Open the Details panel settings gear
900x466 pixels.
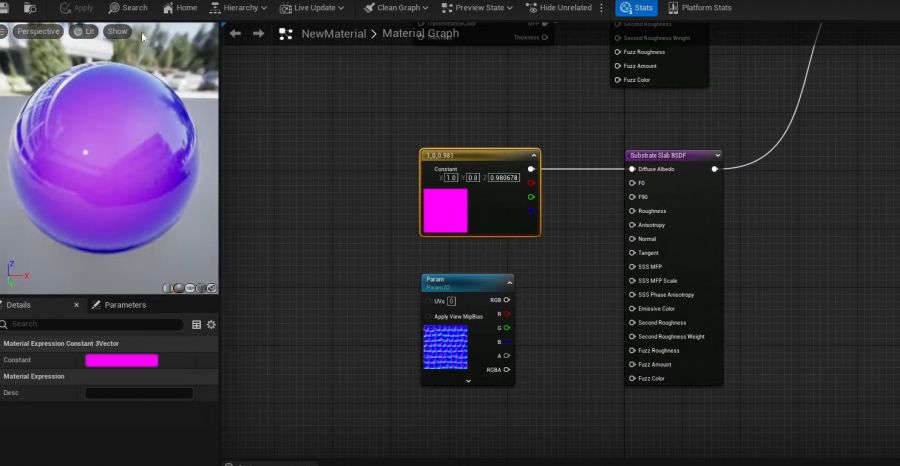point(211,325)
